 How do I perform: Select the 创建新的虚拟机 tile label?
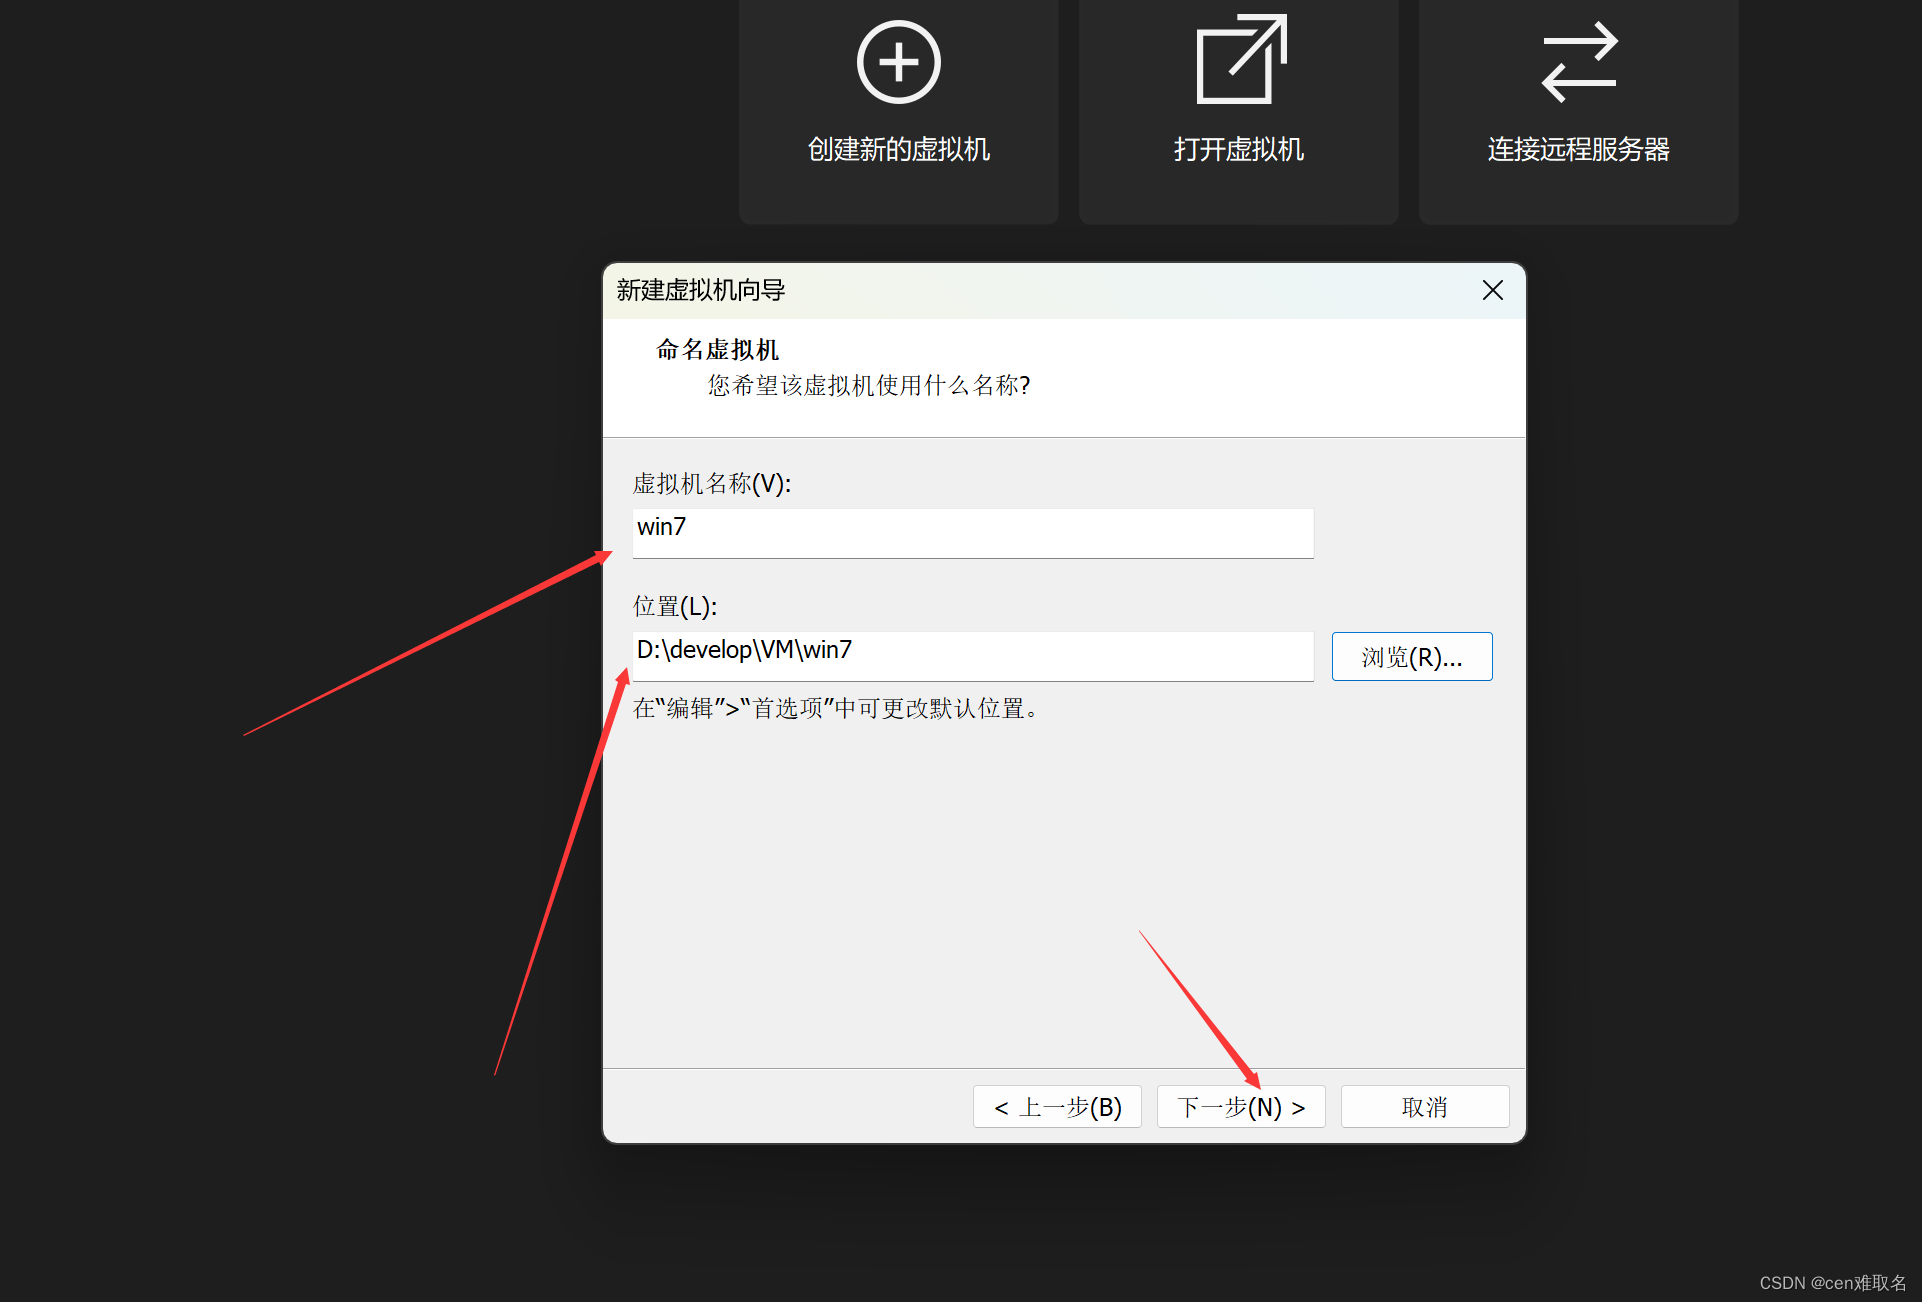(x=898, y=149)
